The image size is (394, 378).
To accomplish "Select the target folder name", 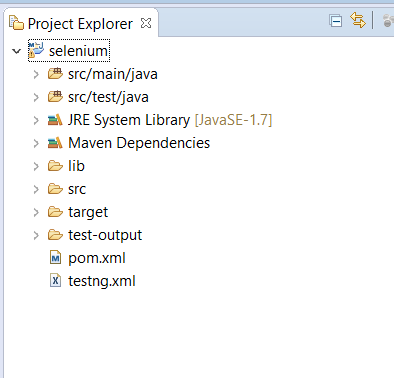I will coord(88,212).
